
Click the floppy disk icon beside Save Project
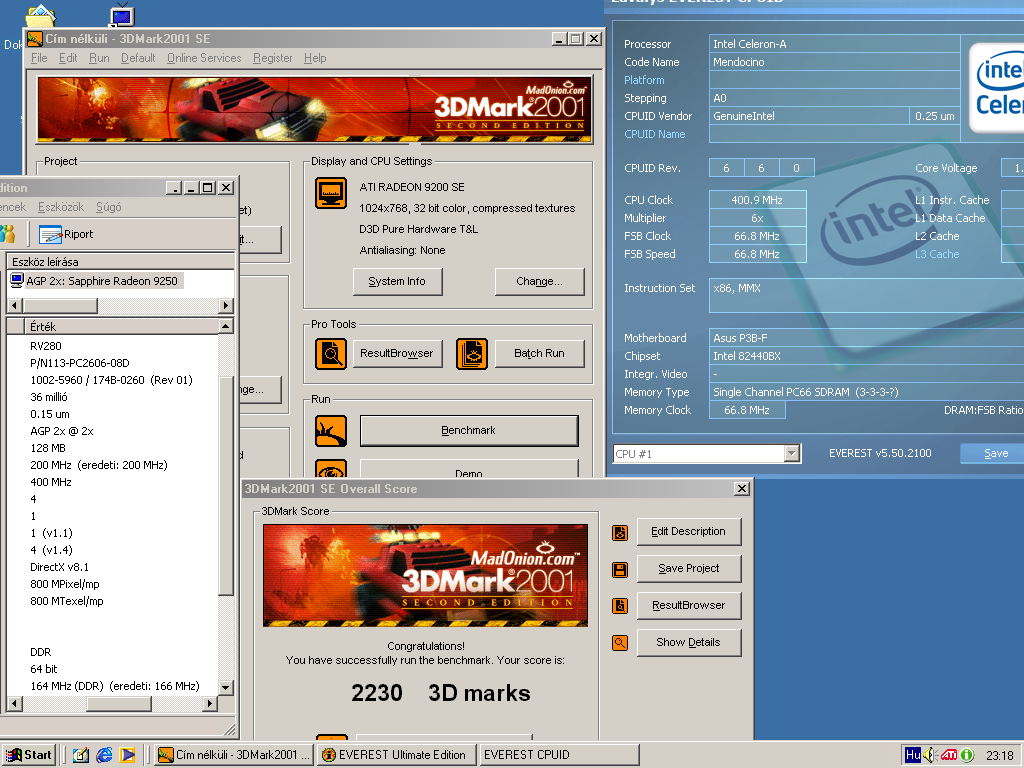click(620, 569)
